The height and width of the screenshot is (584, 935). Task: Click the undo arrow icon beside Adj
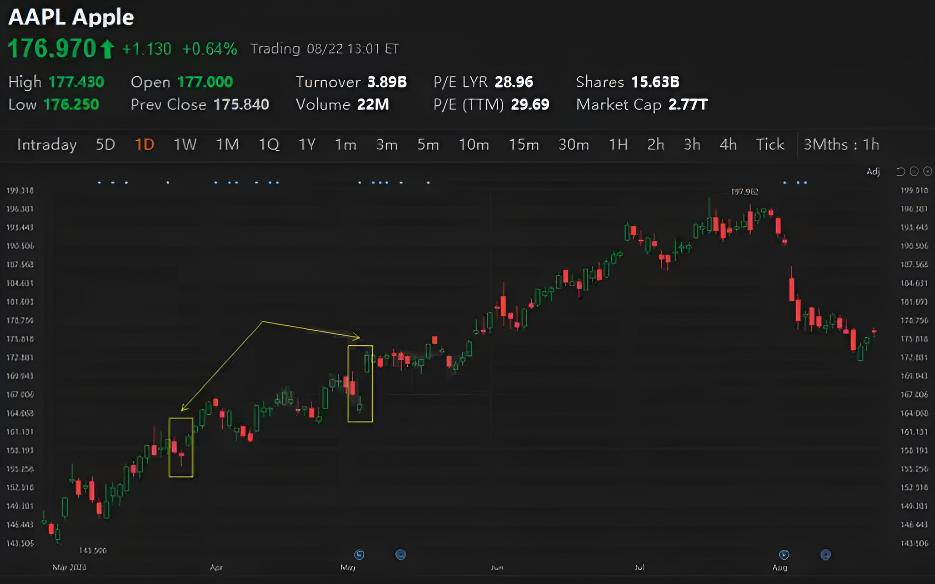coord(900,172)
